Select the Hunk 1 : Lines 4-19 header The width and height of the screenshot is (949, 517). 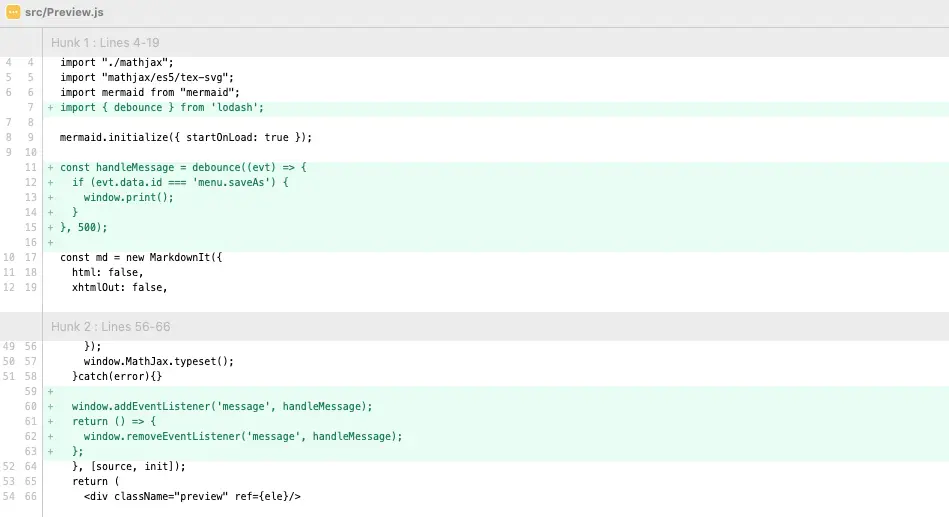click(x=107, y=43)
